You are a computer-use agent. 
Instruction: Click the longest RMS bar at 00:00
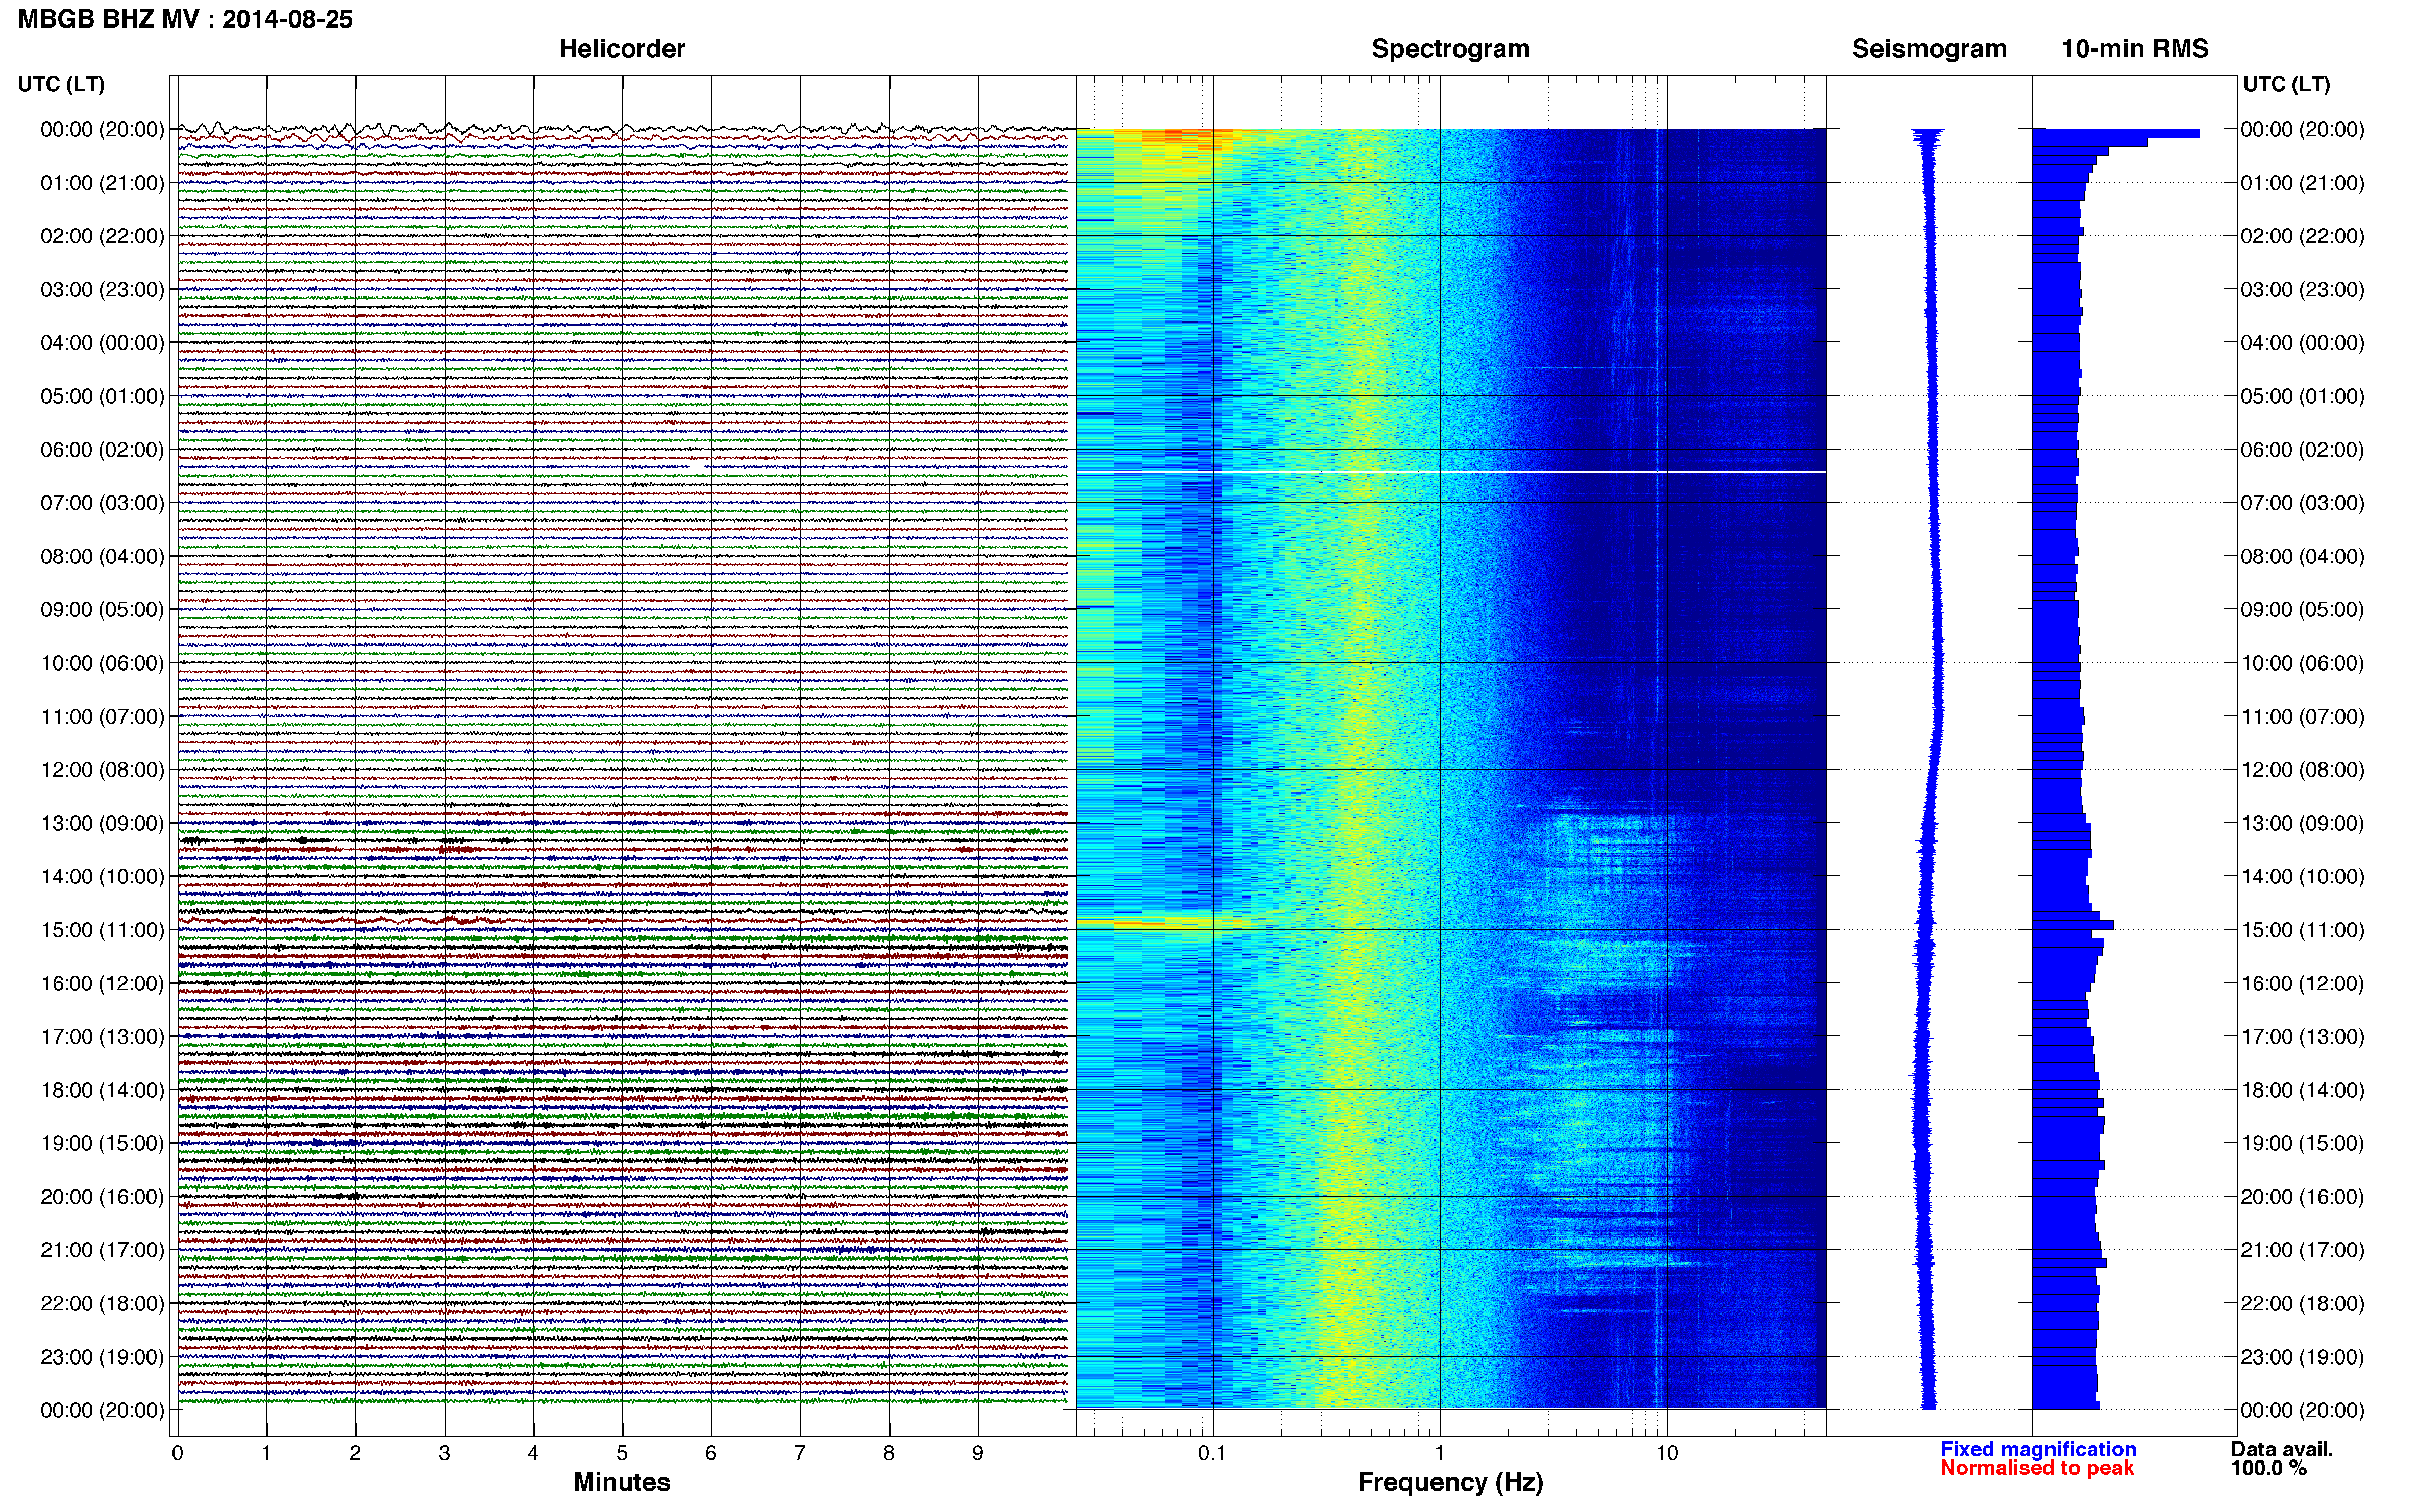(2116, 133)
